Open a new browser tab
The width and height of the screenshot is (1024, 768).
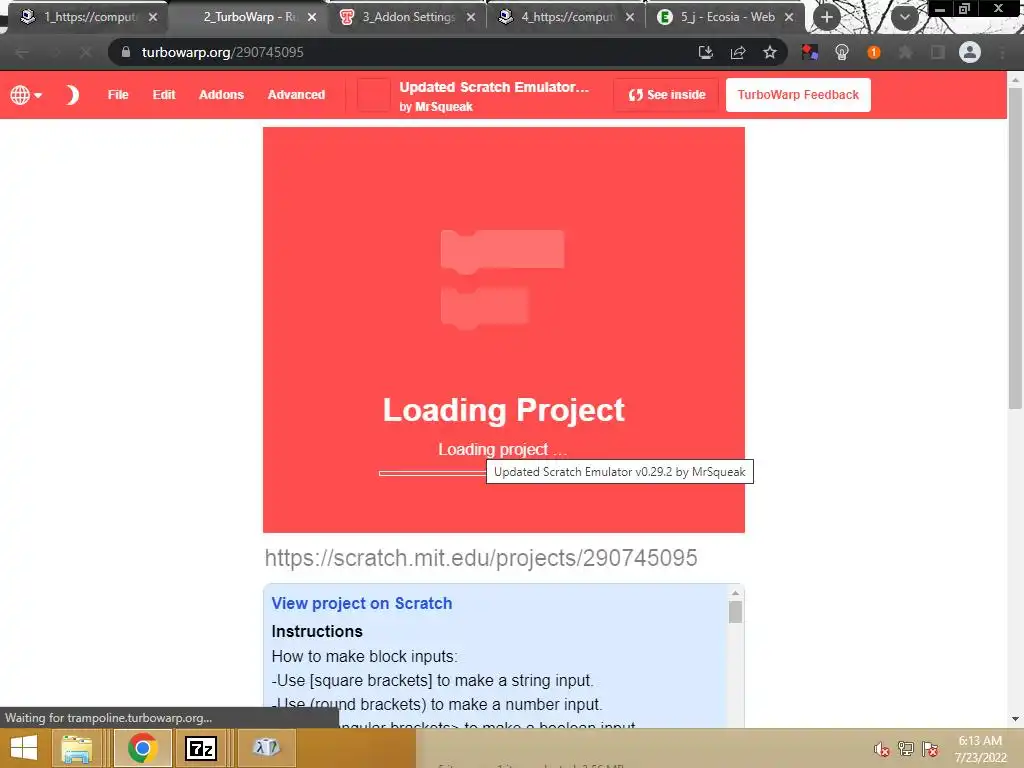point(827,17)
